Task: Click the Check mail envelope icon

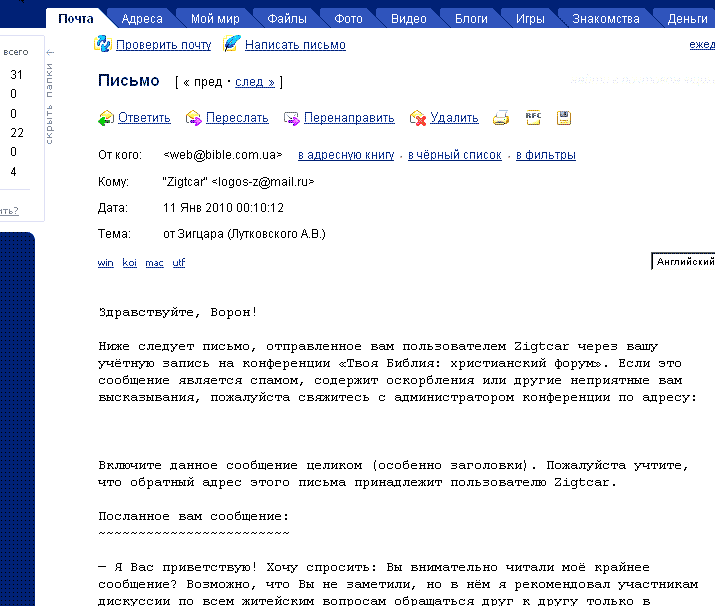Action: (x=102, y=44)
